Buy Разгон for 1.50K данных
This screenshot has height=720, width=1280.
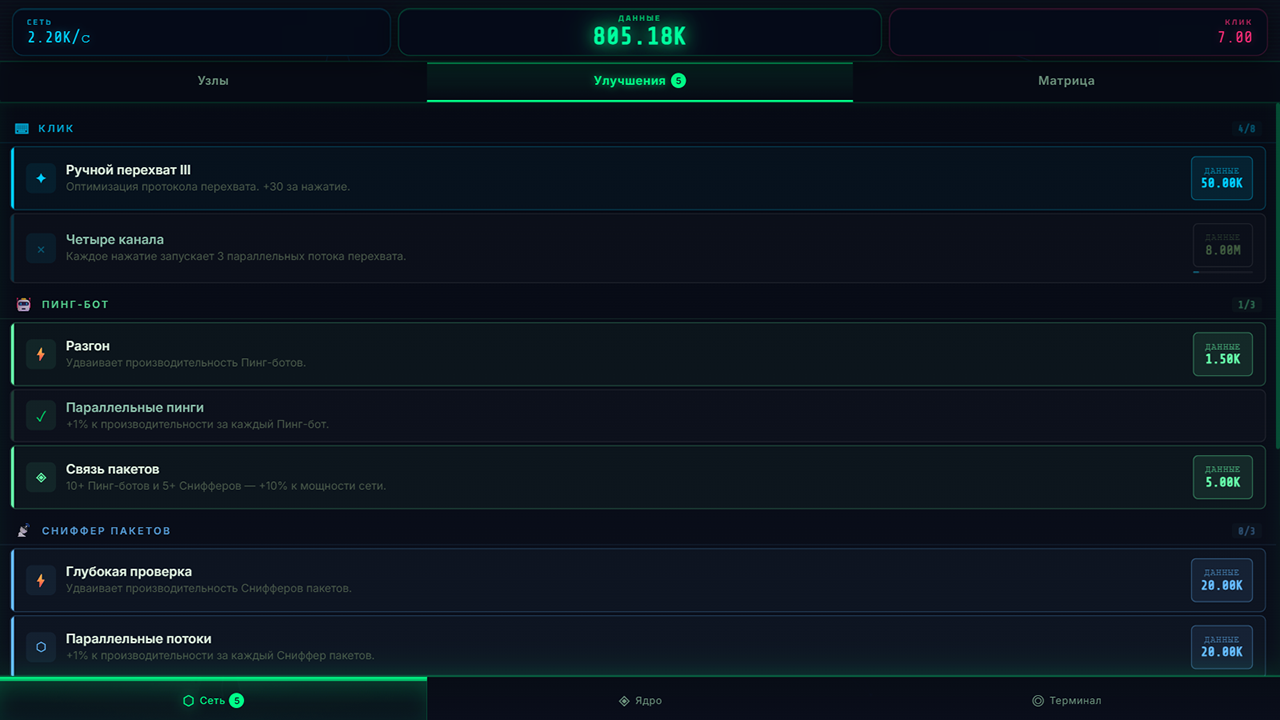pos(1222,354)
